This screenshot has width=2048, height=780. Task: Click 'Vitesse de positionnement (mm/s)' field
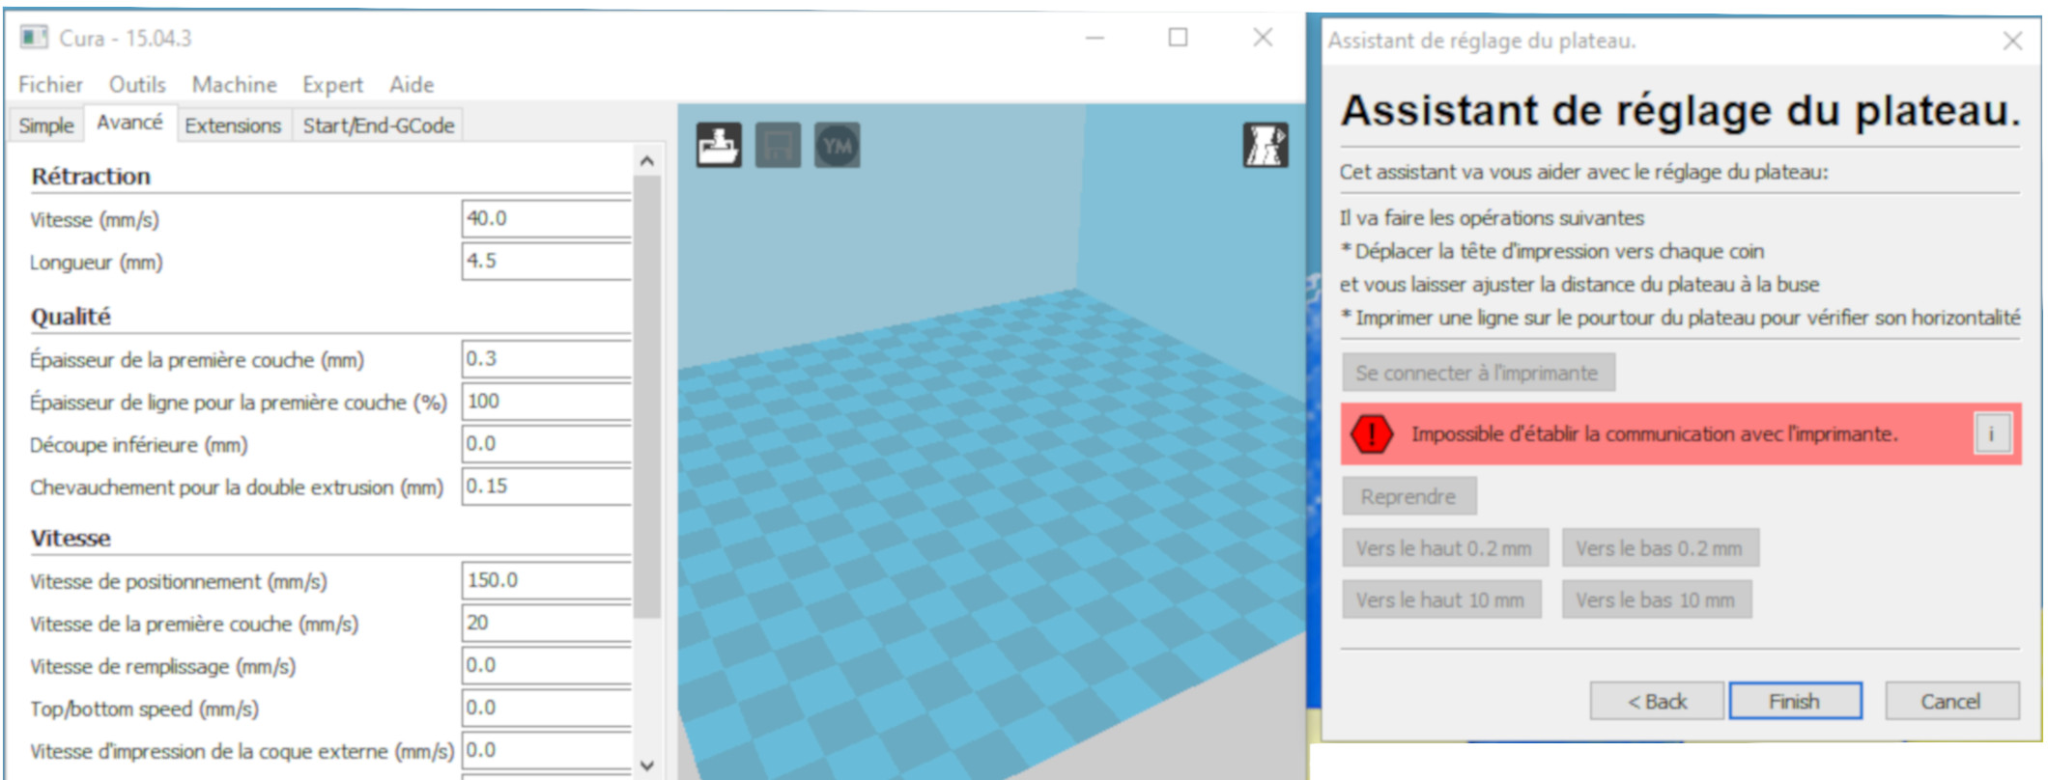coord(546,581)
